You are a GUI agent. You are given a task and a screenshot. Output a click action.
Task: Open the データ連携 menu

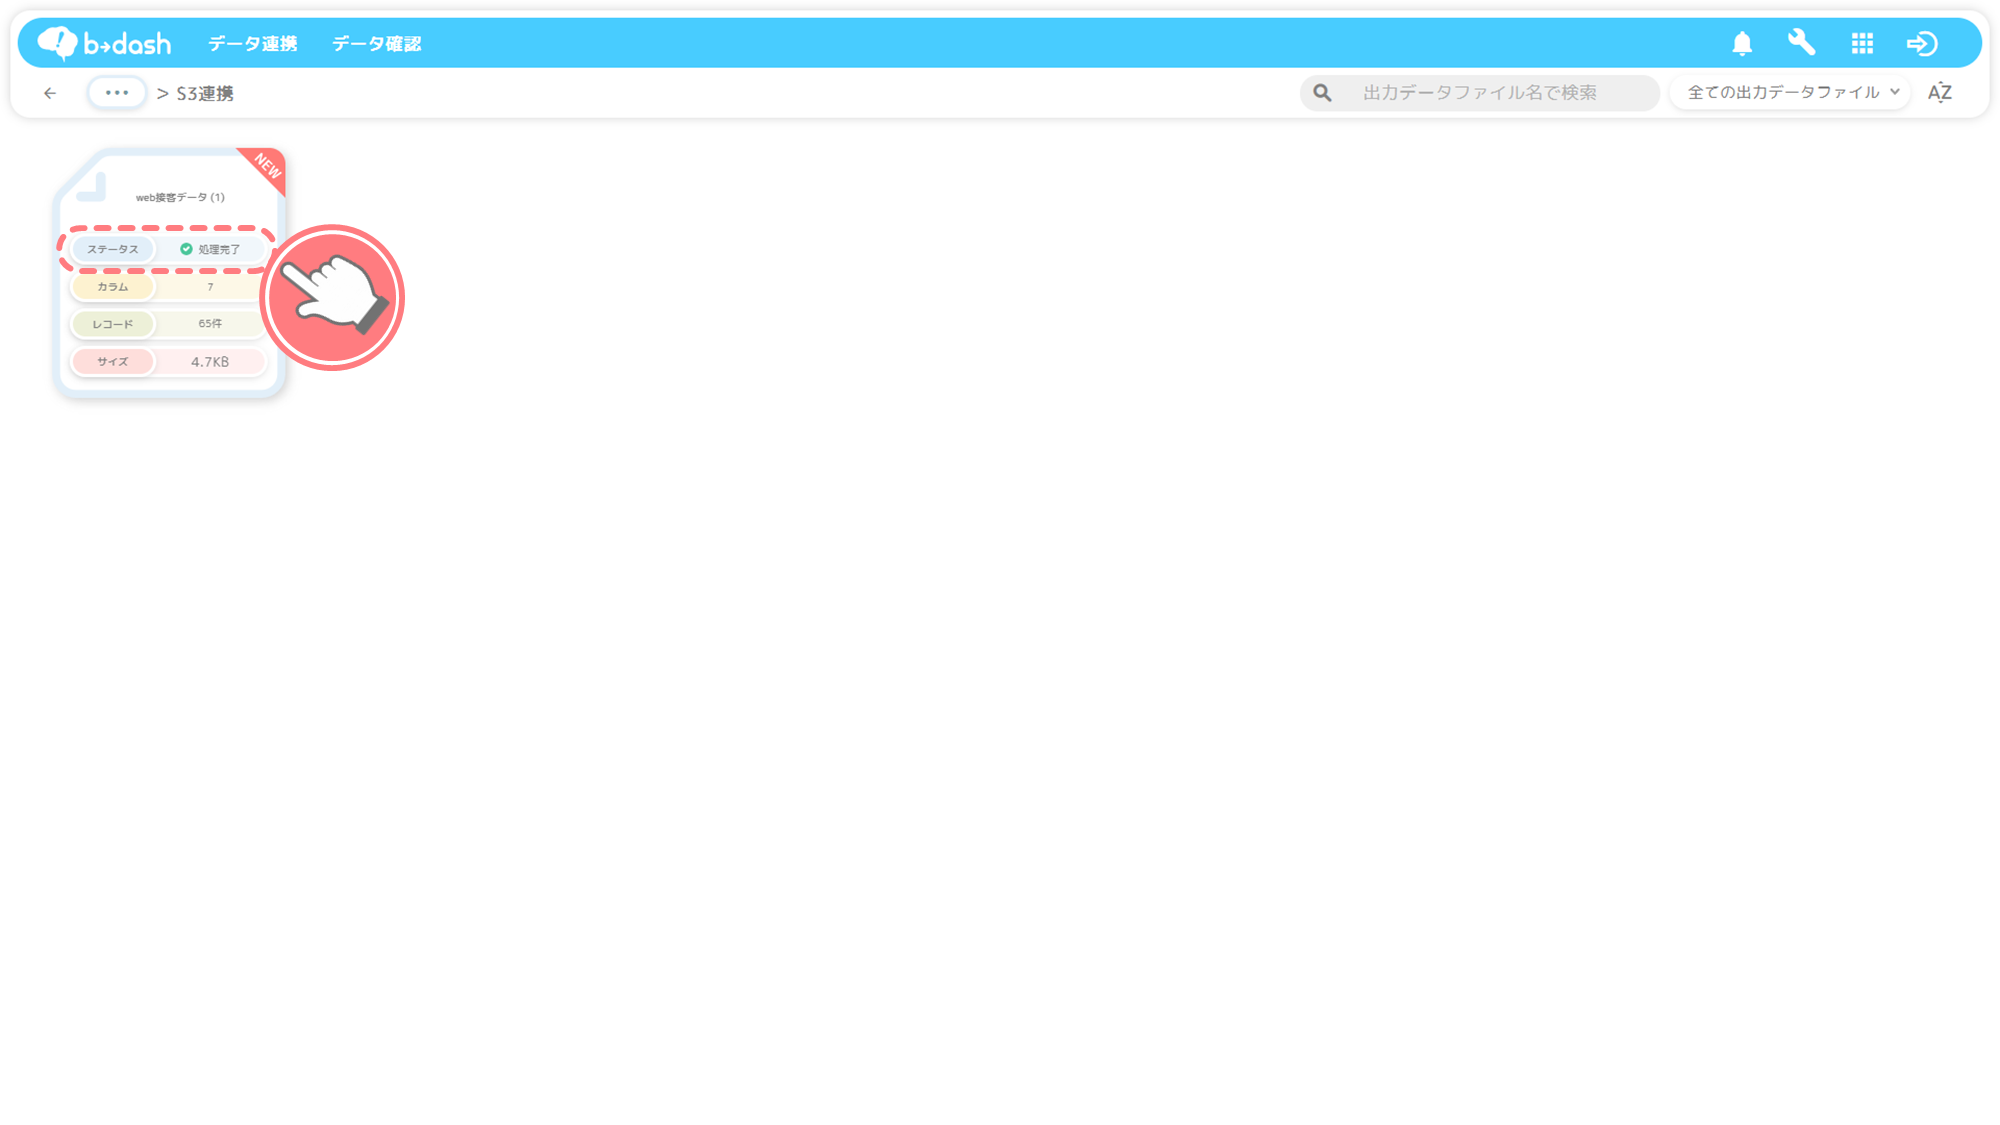[253, 44]
